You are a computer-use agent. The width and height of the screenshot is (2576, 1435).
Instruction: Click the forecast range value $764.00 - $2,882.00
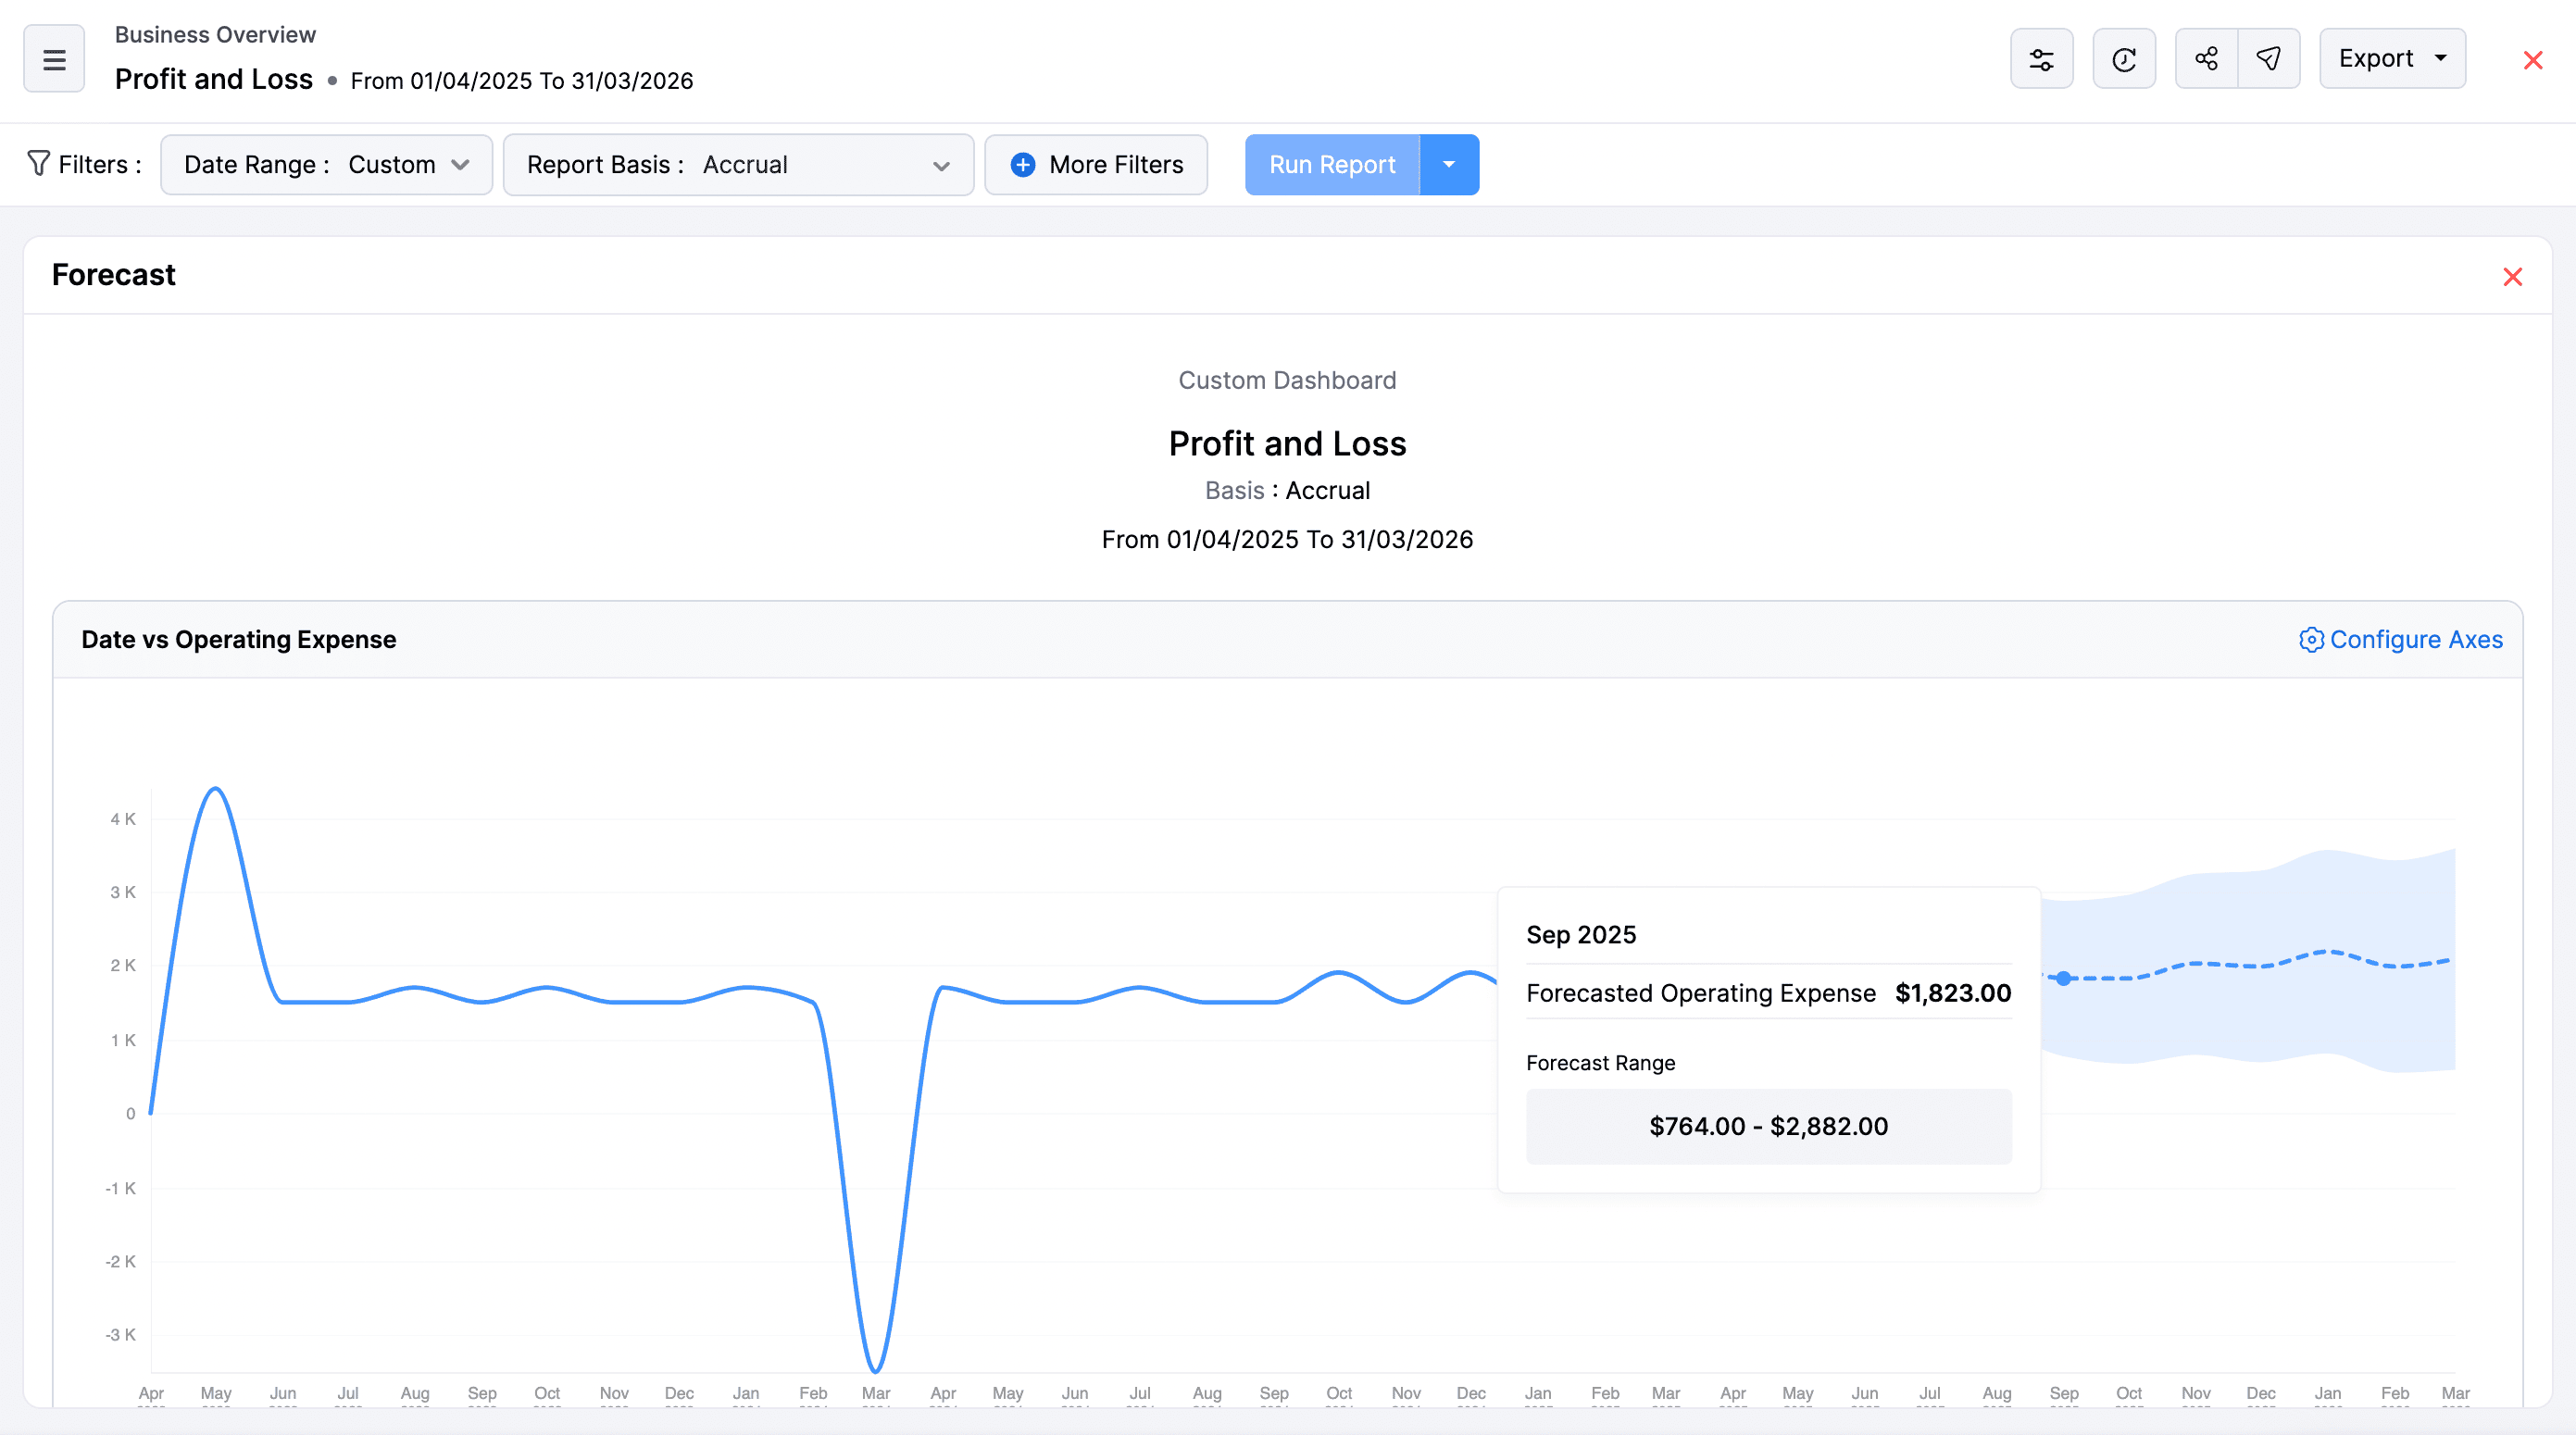click(x=1768, y=1126)
